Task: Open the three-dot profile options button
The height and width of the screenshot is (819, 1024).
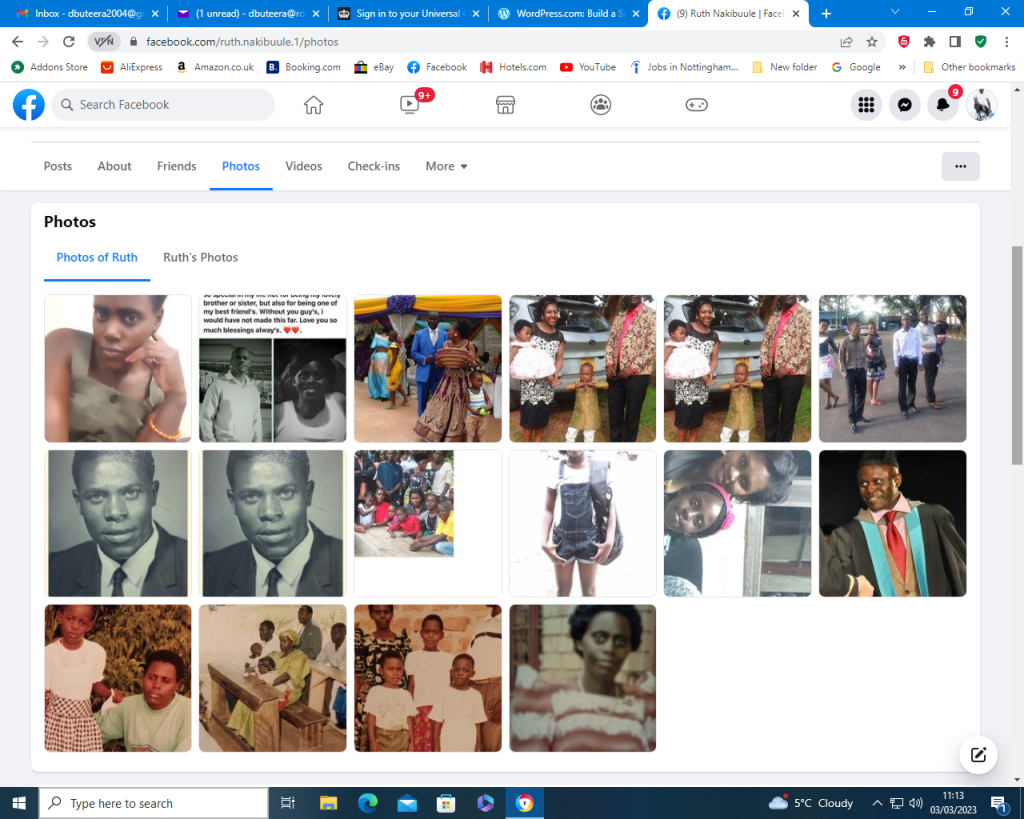Action: click(x=960, y=166)
